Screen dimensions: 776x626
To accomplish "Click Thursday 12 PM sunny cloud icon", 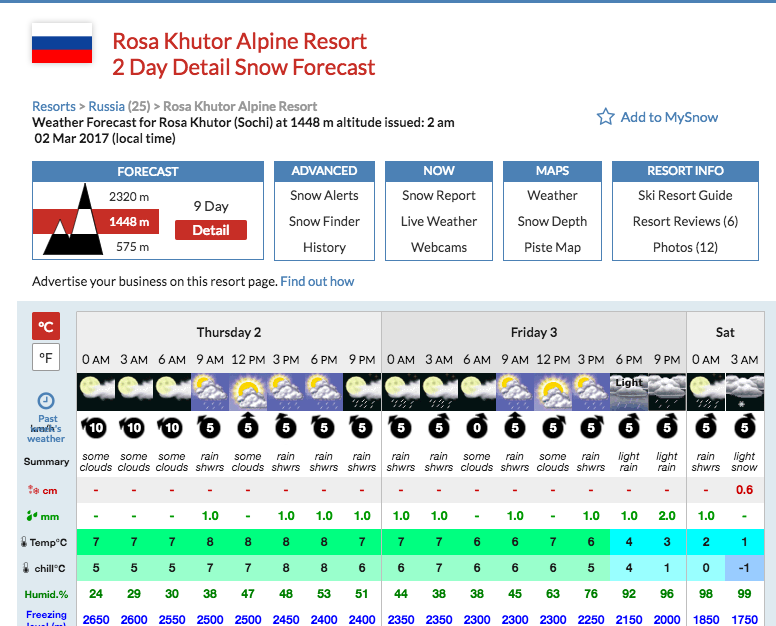I will tap(248, 392).
